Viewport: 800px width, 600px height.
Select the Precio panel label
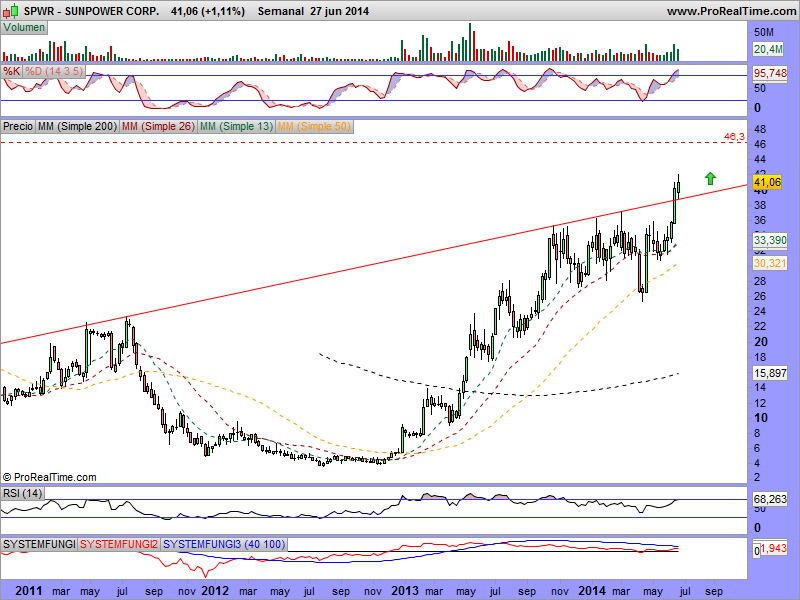click(x=18, y=126)
